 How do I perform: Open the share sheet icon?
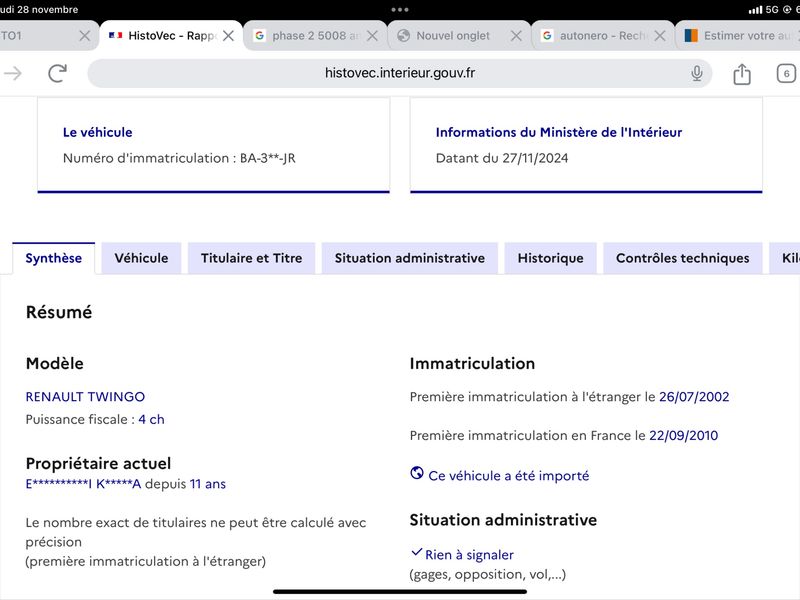point(742,74)
